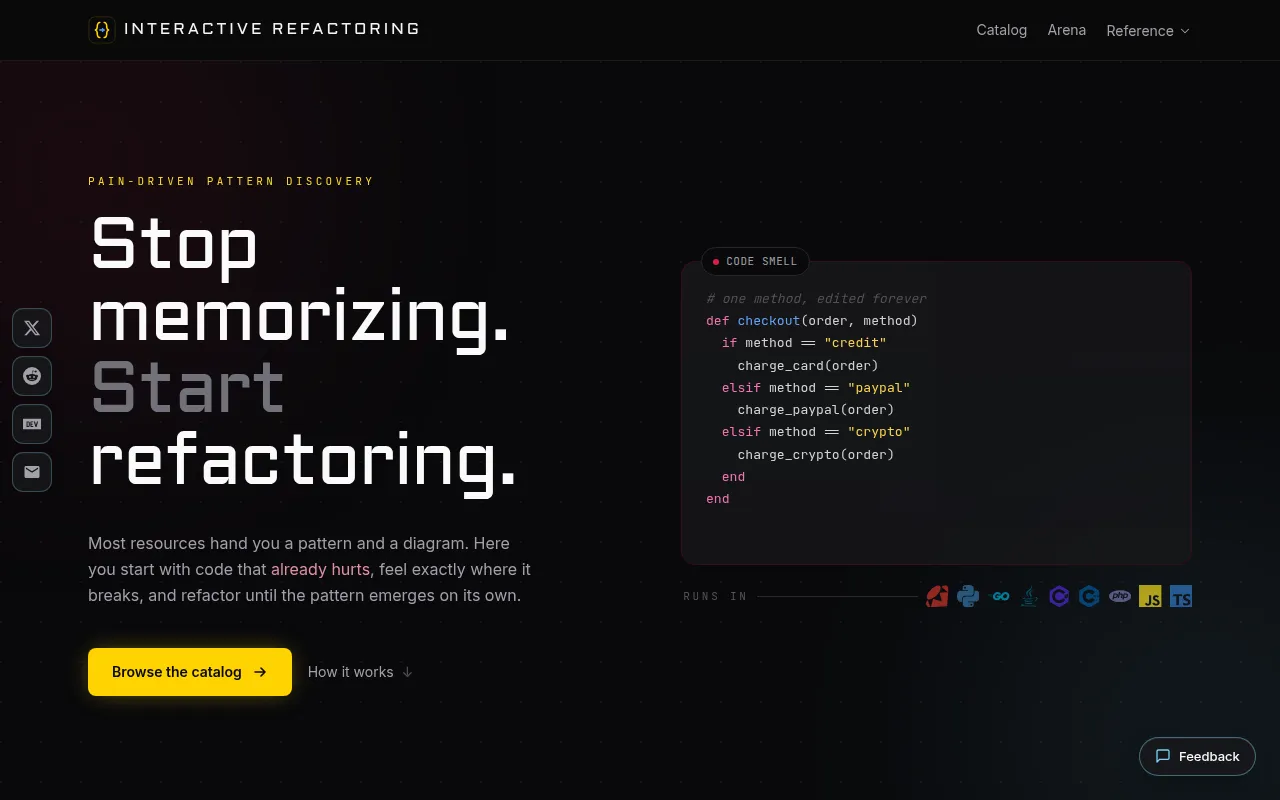Share on X (Twitter) sidebar icon
This screenshot has height=800, width=1280.
coord(32,328)
